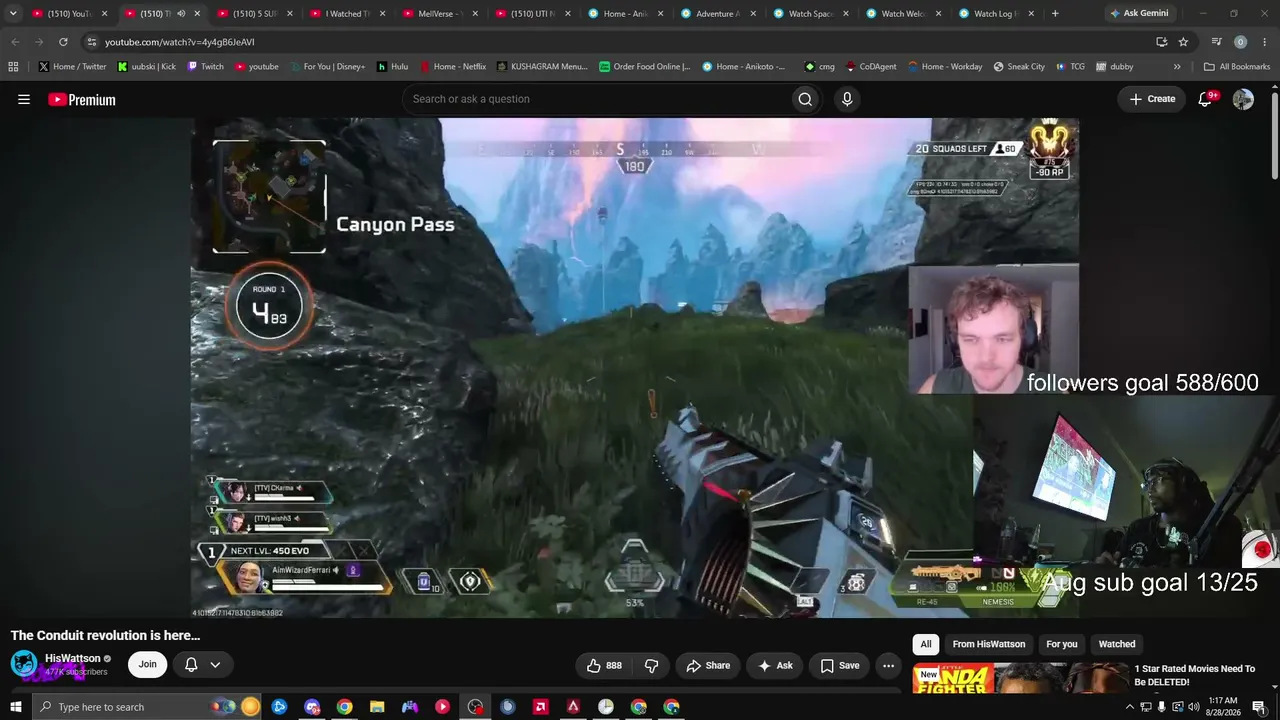Open Home - Netflix bookmark
1280x720 pixels.
point(453,67)
